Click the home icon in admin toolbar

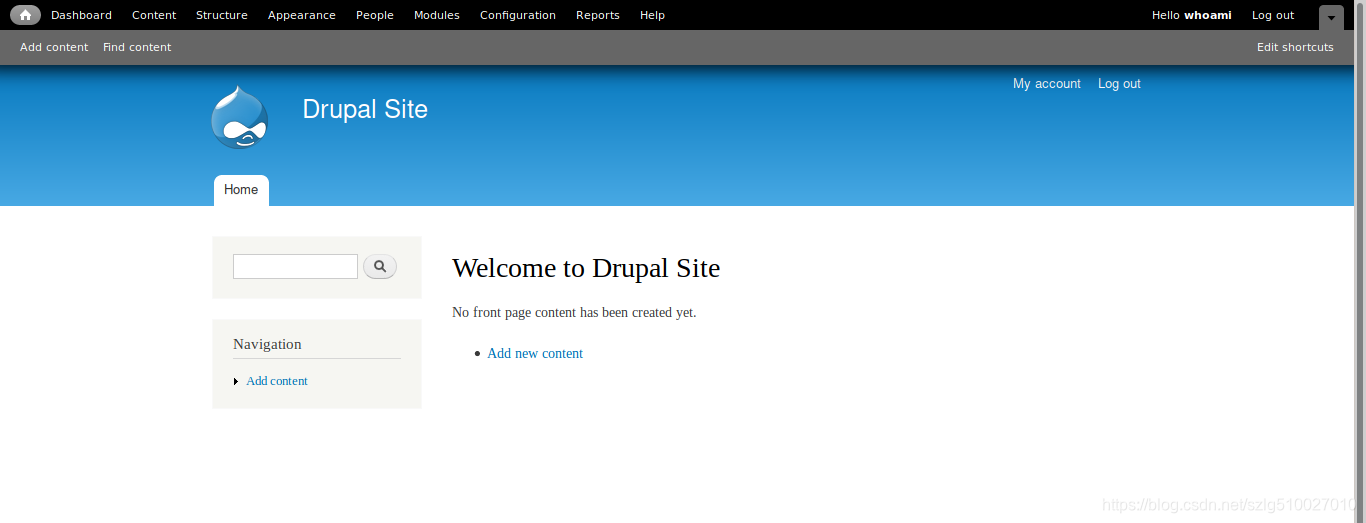(26, 15)
